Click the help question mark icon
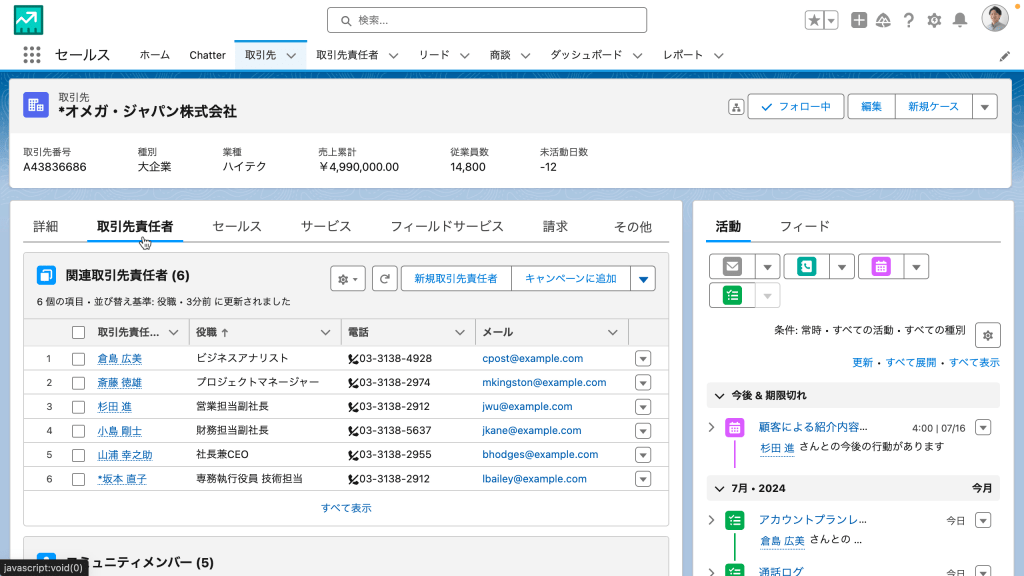Screen dimensions: 1024x576 click(909, 20)
